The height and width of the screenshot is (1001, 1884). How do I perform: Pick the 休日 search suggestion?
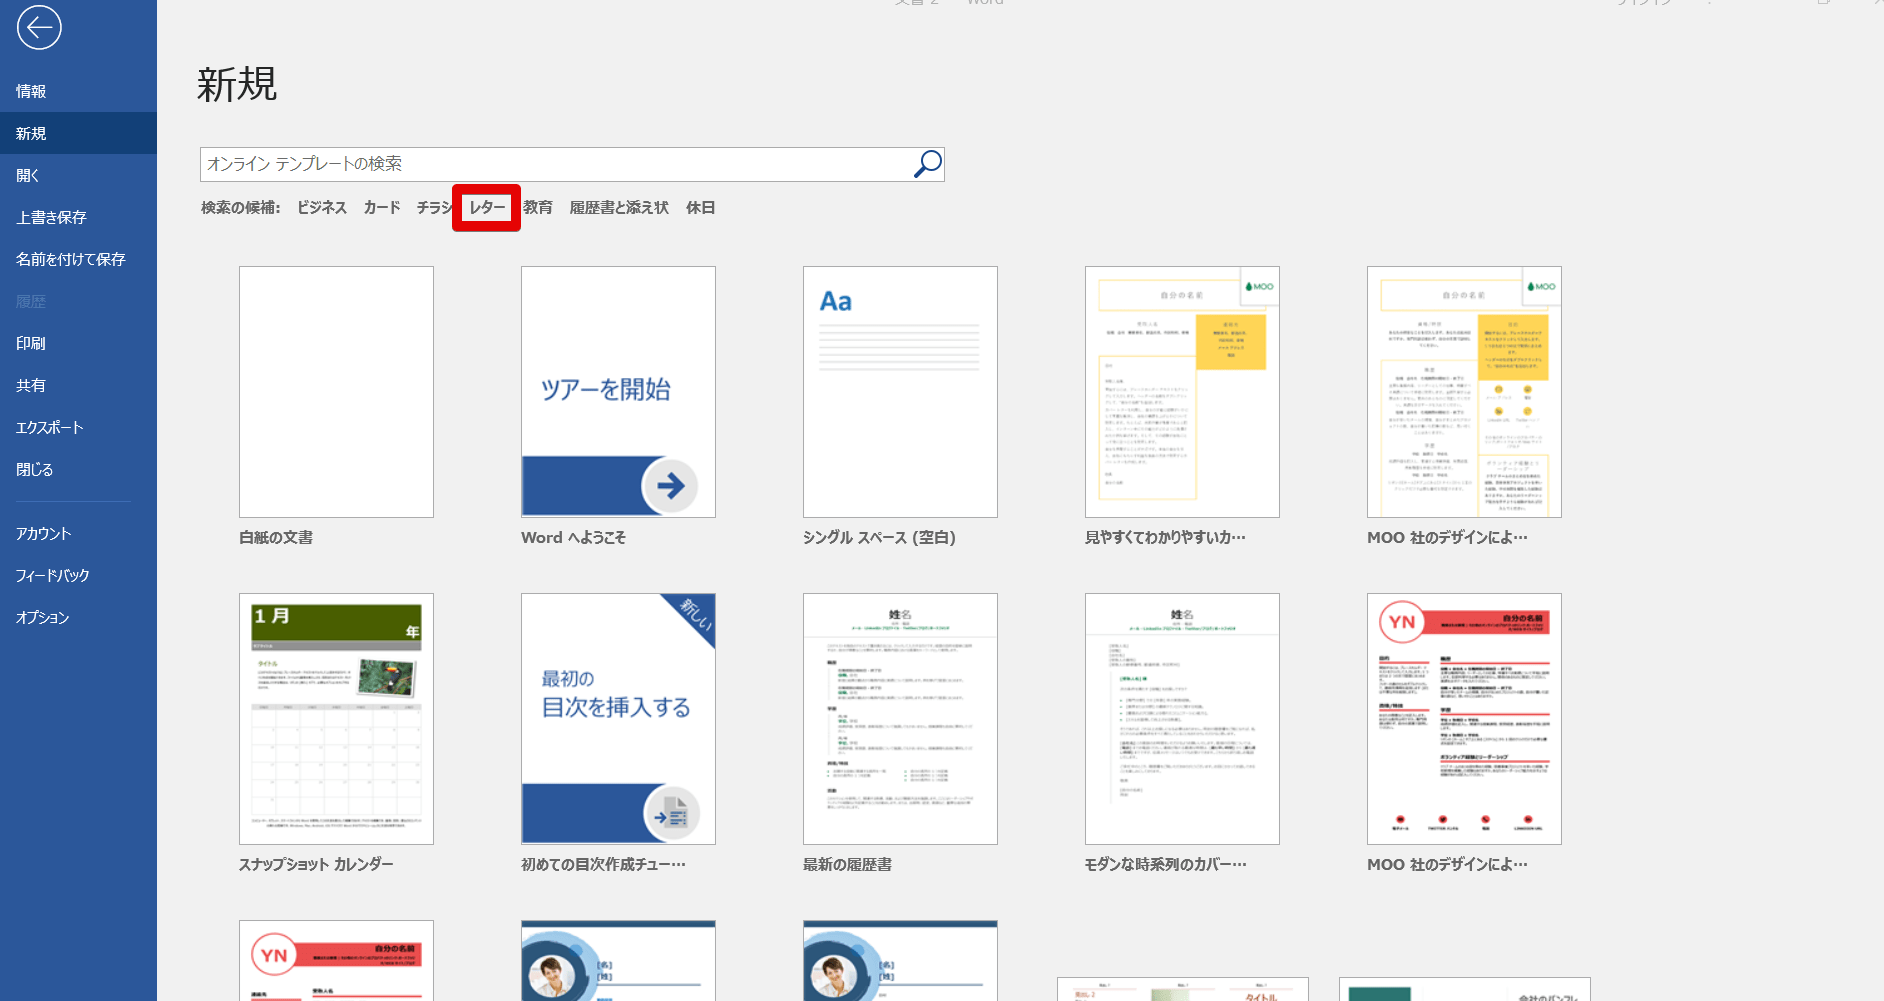(x=700, y=208)
